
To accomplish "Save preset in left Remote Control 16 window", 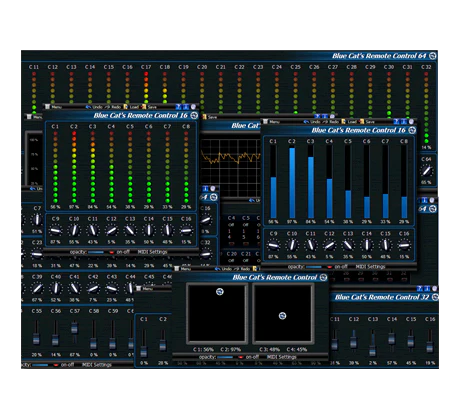I will (149, 107).
